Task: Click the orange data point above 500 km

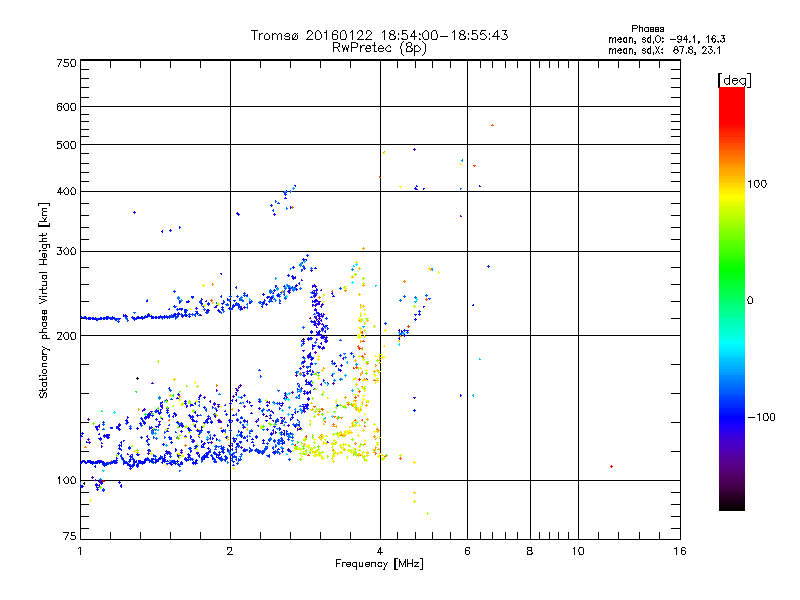Action: click(x=492, y=125)
